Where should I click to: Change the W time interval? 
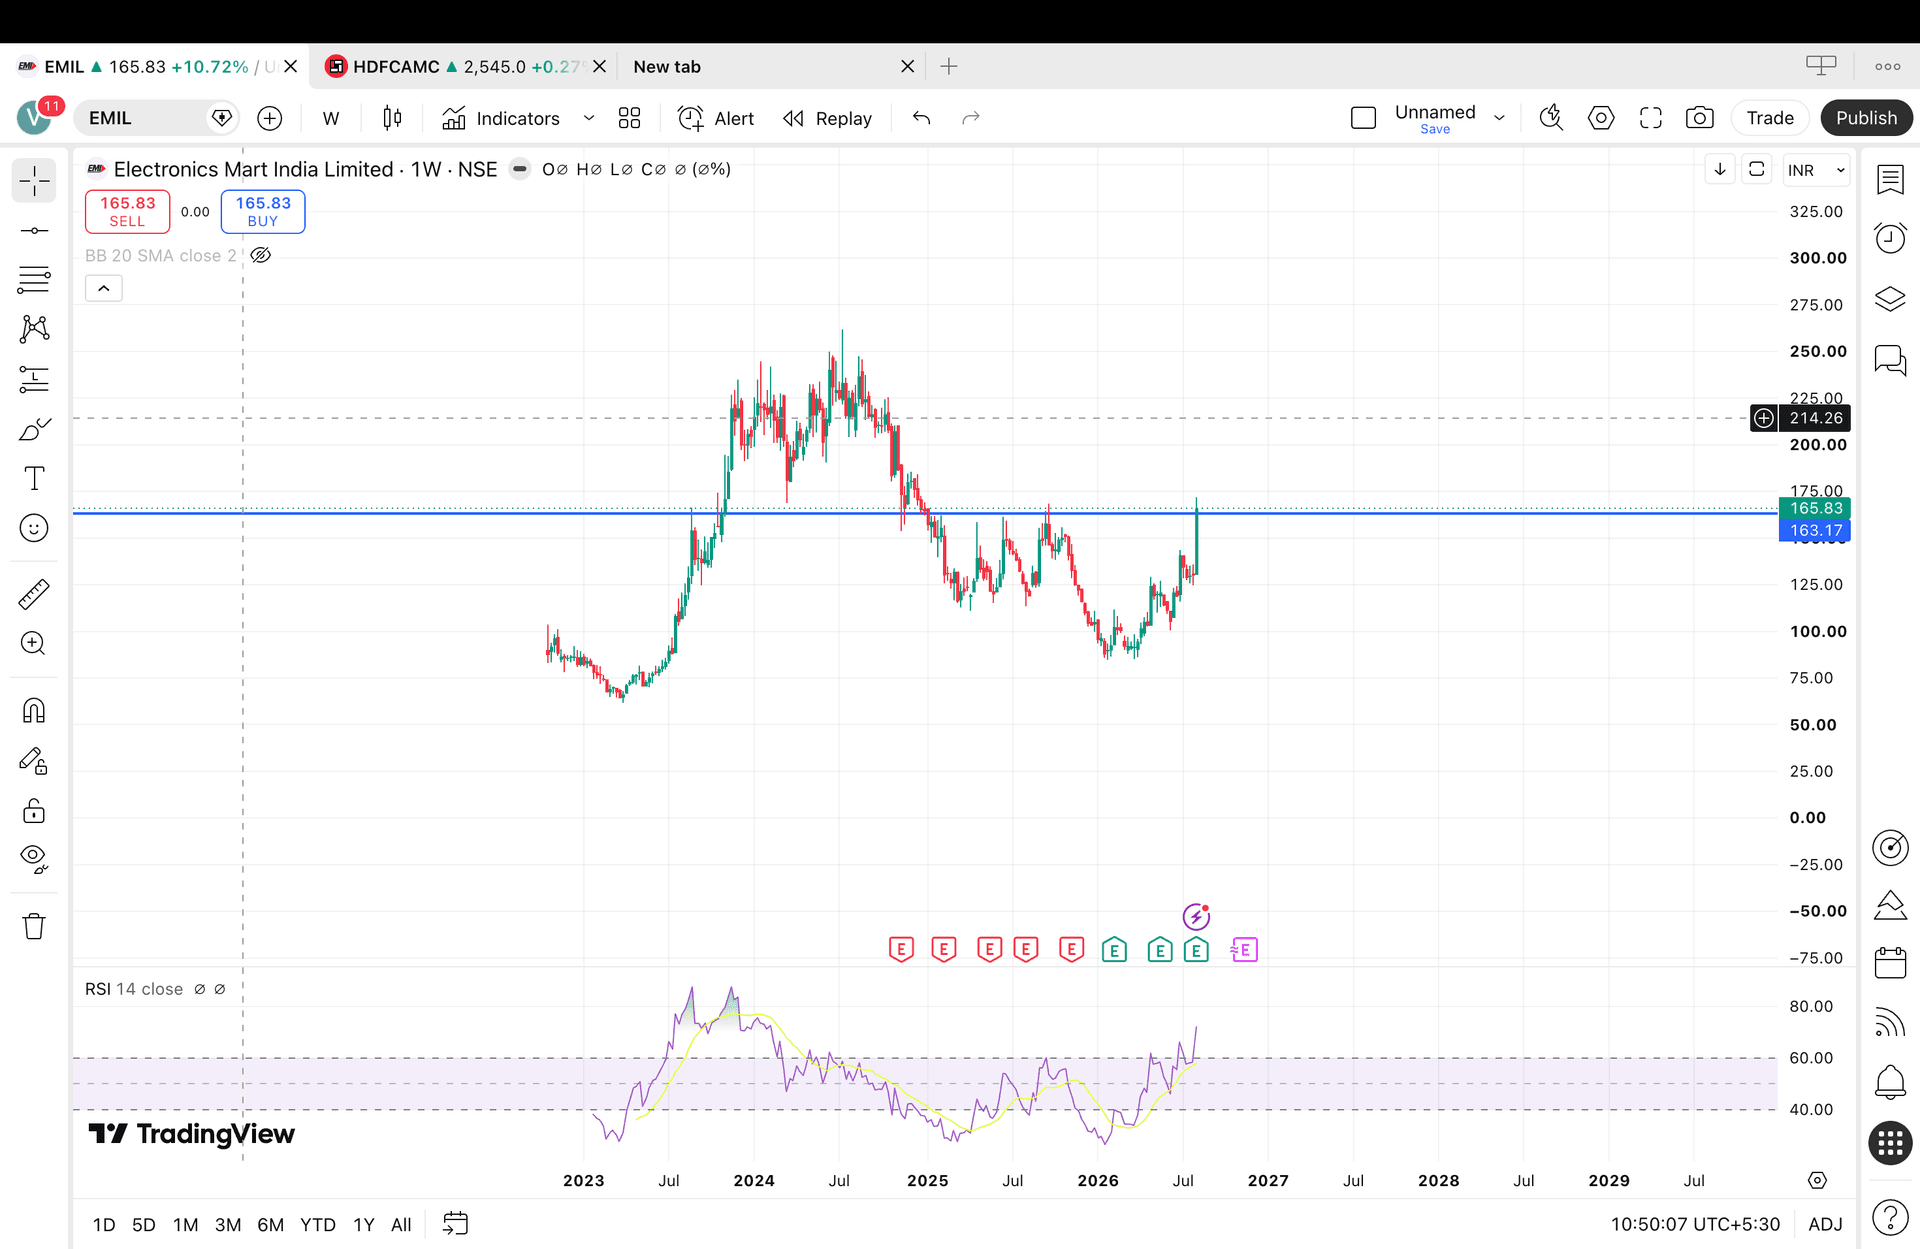click(x=331, y=118)
